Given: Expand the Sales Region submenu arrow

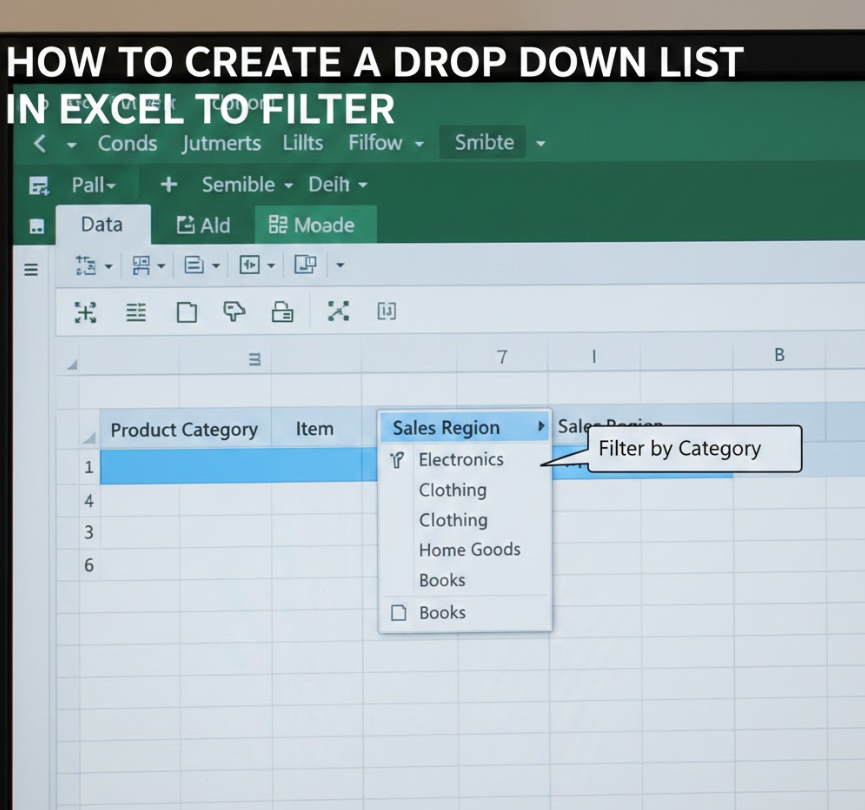Looking at the screenshot, I should tap(541, 427).
